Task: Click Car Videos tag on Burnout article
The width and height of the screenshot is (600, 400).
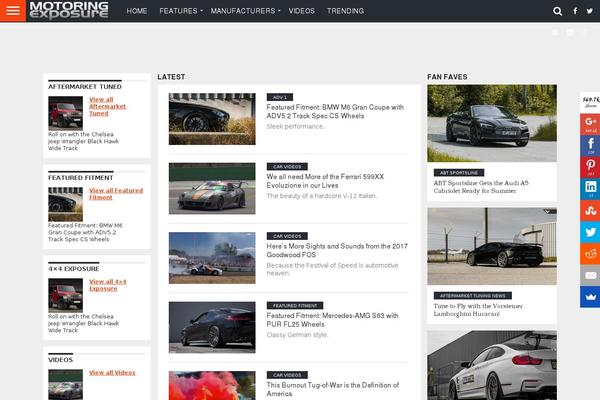Action: coord(287,375)
